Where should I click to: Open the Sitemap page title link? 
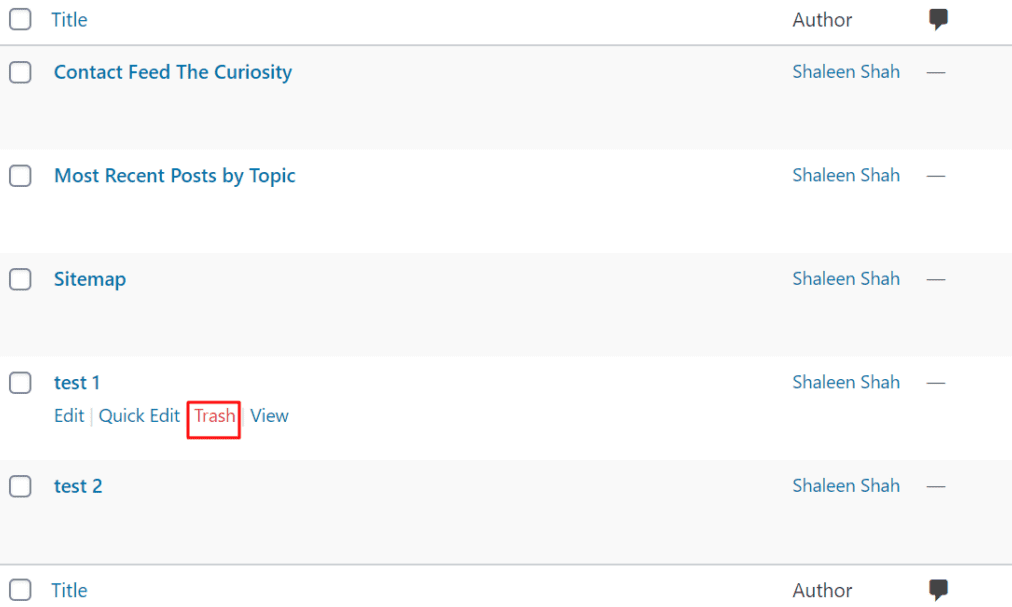90,280
